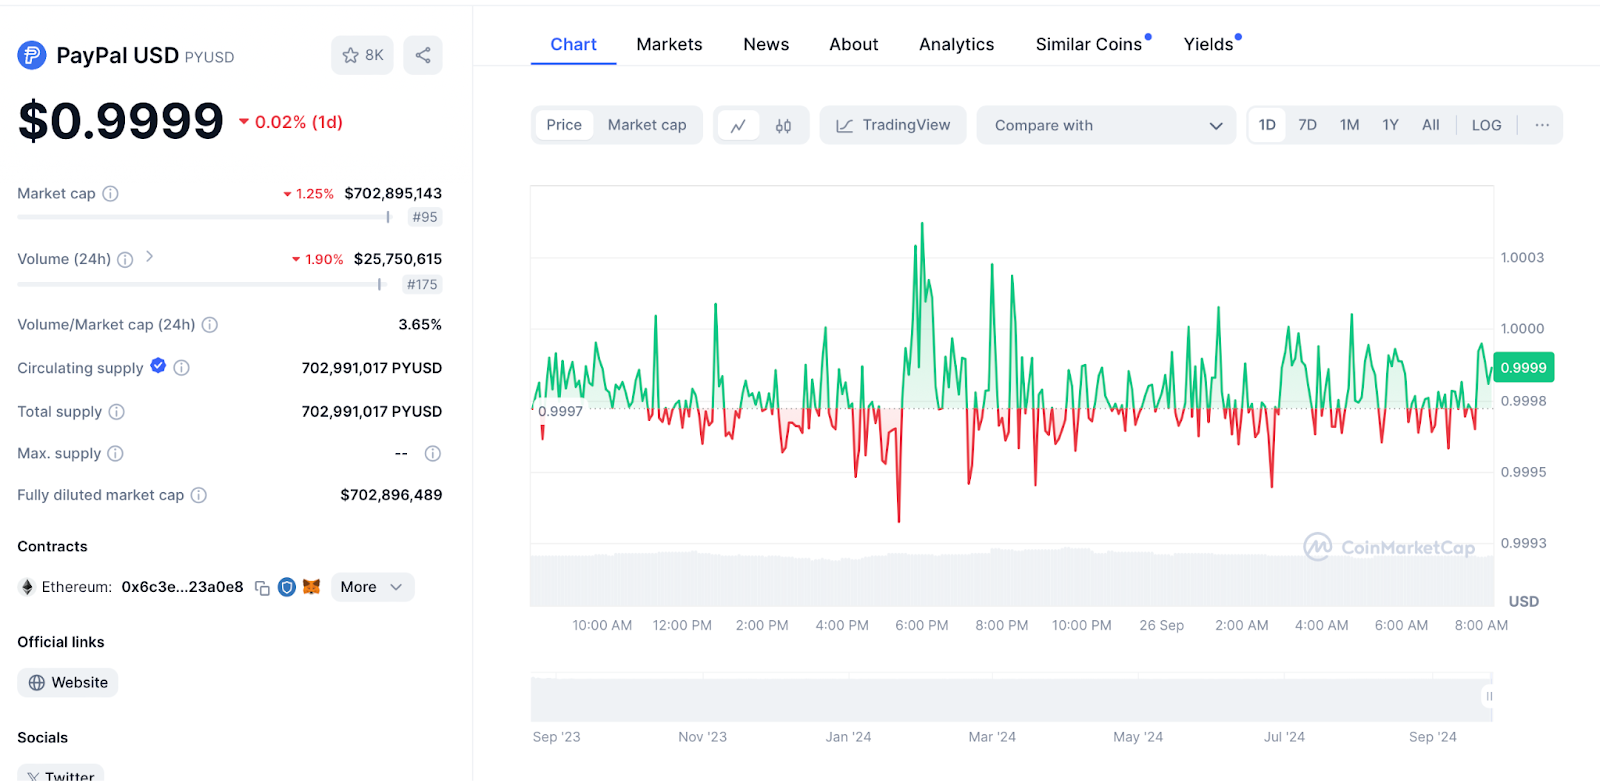1600x781 pixels.
Task: Open the Twitter social link
Action: click(60, 775)
